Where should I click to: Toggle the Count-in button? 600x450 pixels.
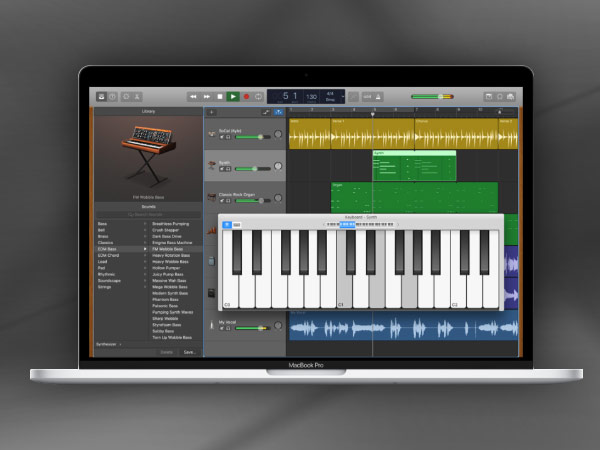(x=367, y=97)
